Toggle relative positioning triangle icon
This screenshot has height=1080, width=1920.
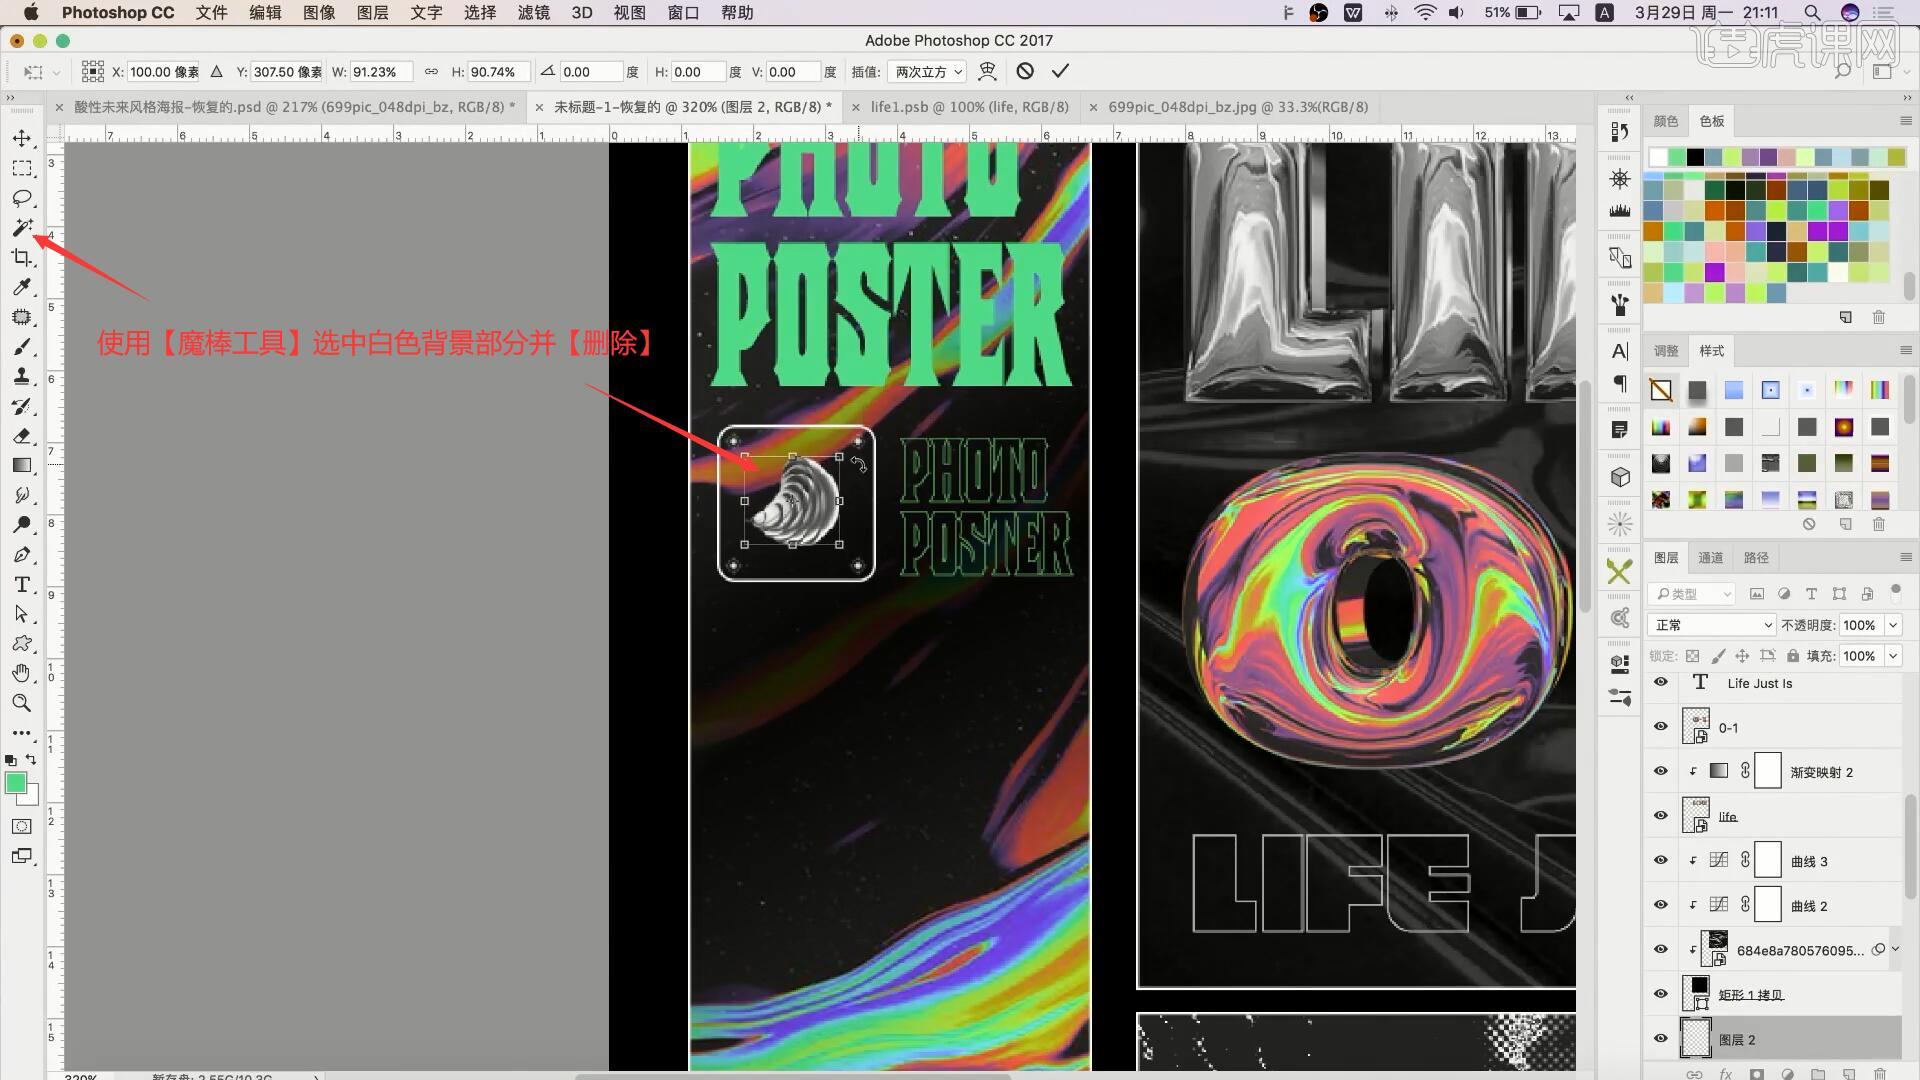pyautogui.click(x=216, y=71)
